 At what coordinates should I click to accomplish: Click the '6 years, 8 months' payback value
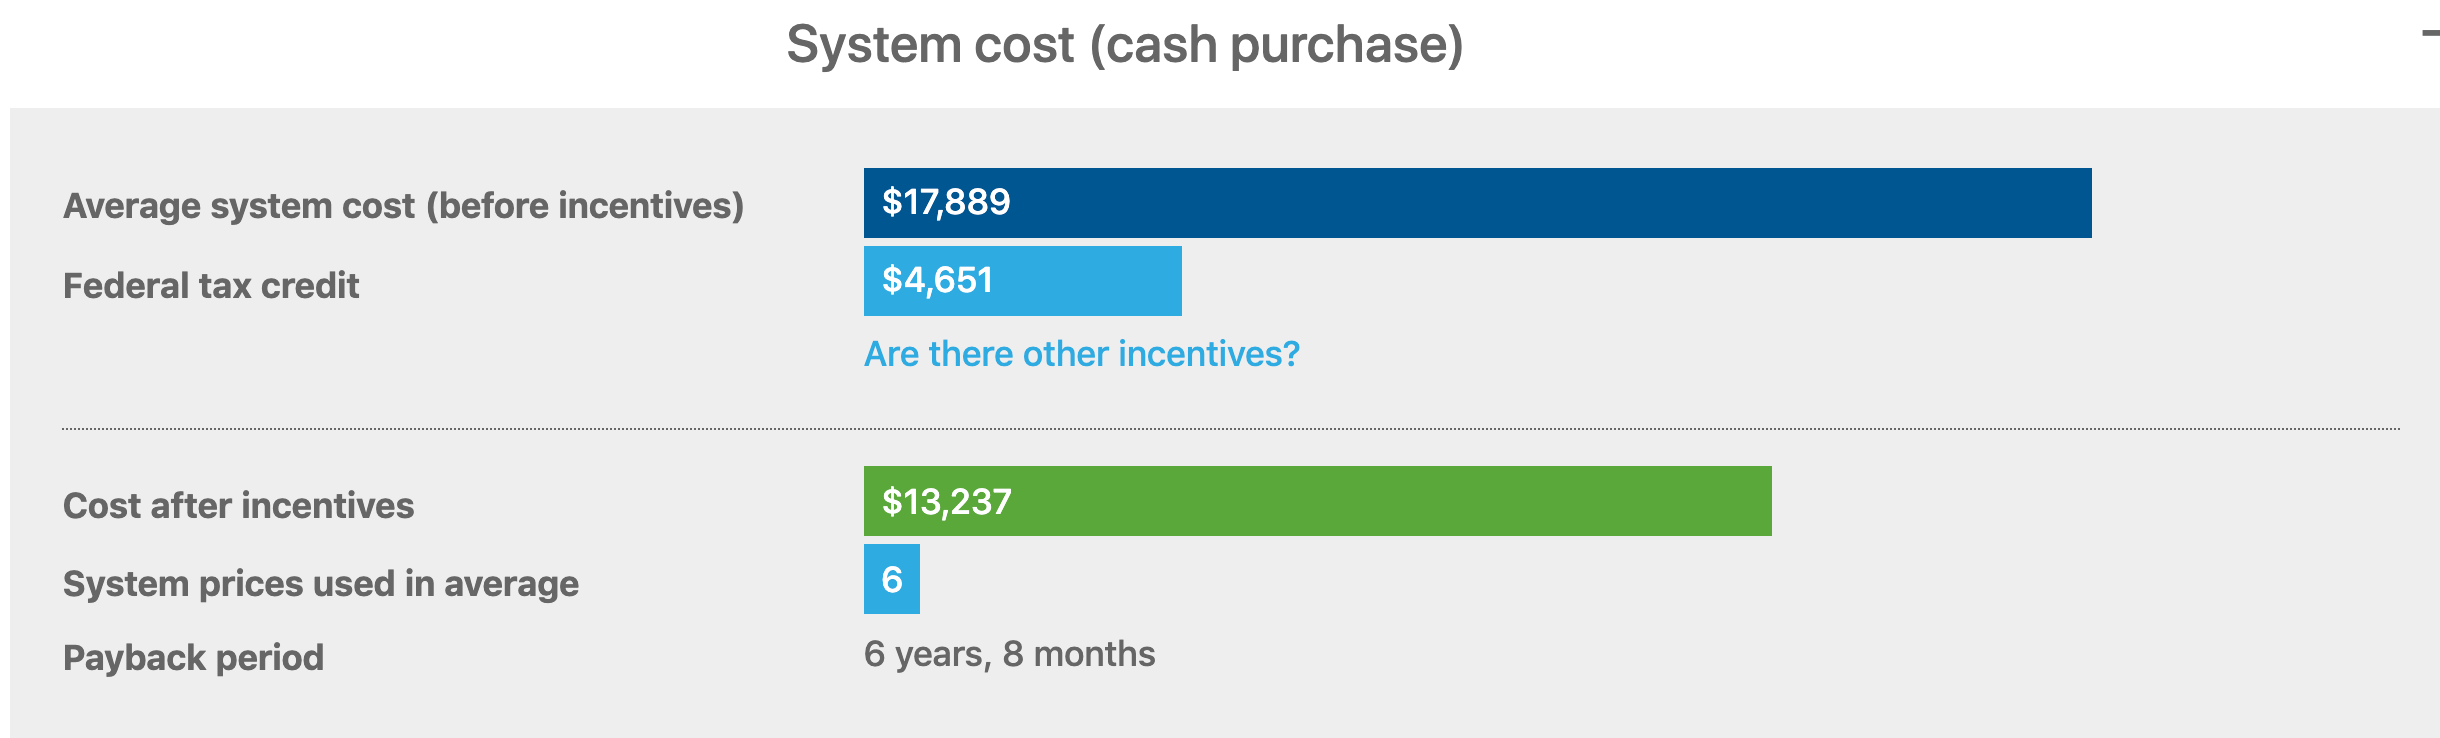click(x=1009, y=654)
